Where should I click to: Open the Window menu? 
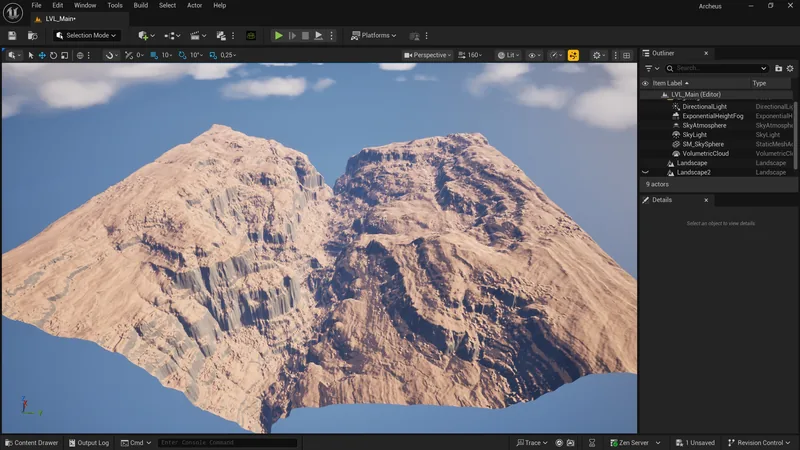(85, 5)
